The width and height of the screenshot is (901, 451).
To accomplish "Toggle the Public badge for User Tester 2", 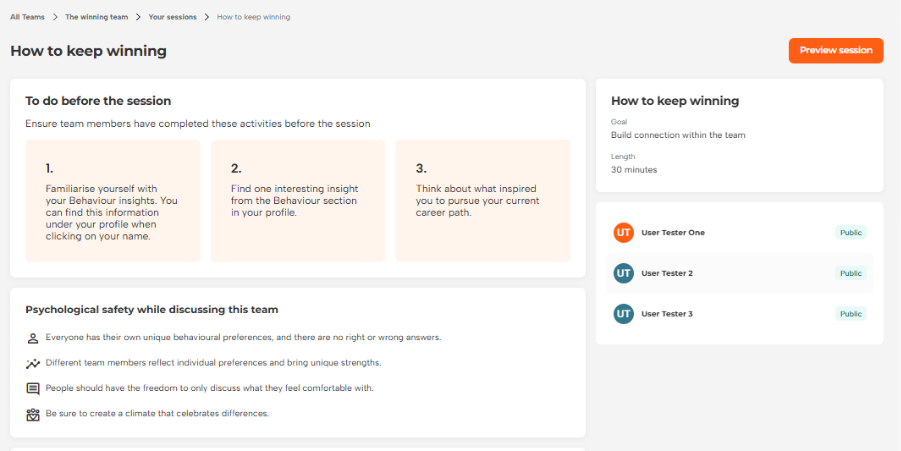I will [850, 273].
